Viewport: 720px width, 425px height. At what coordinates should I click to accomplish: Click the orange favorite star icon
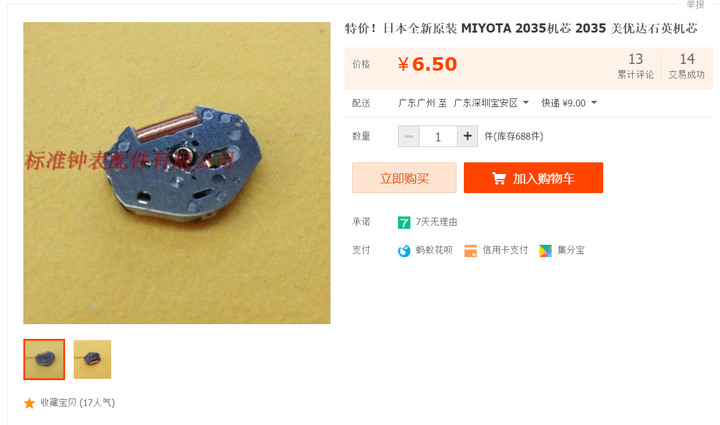pyautogui.click(x=29, y=403)
